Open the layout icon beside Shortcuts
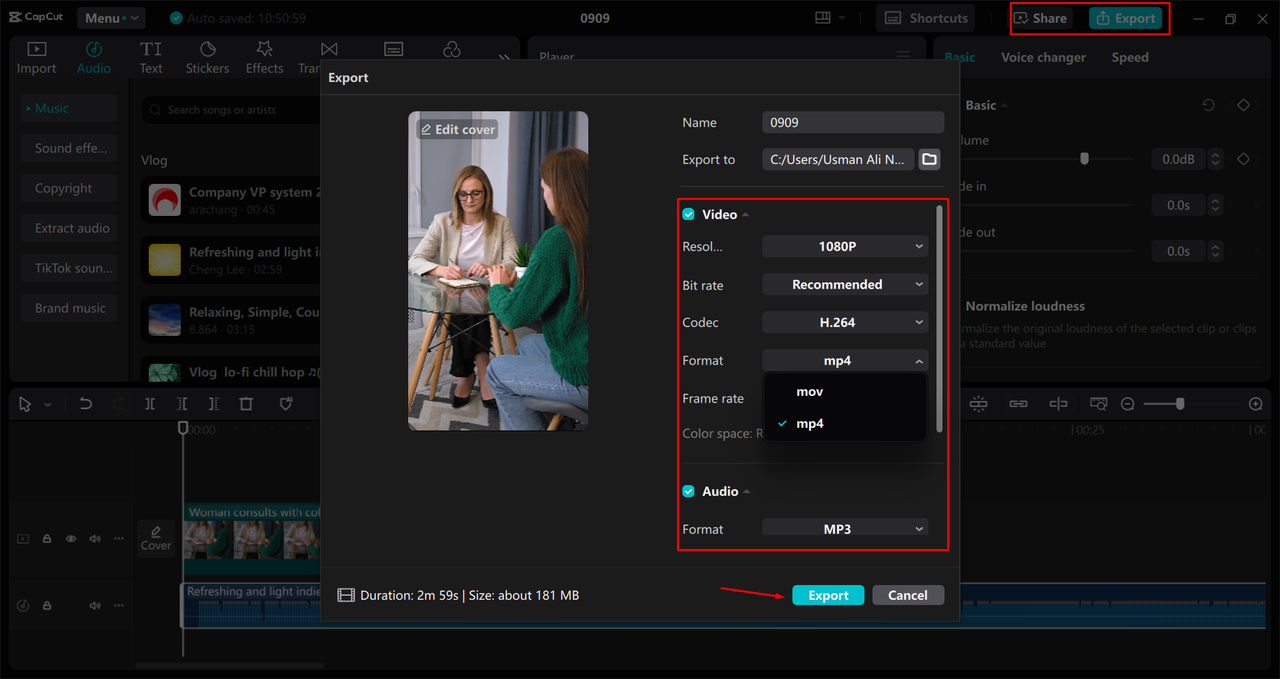This screenshot has width=1280, height=679. tap(823, 18)
